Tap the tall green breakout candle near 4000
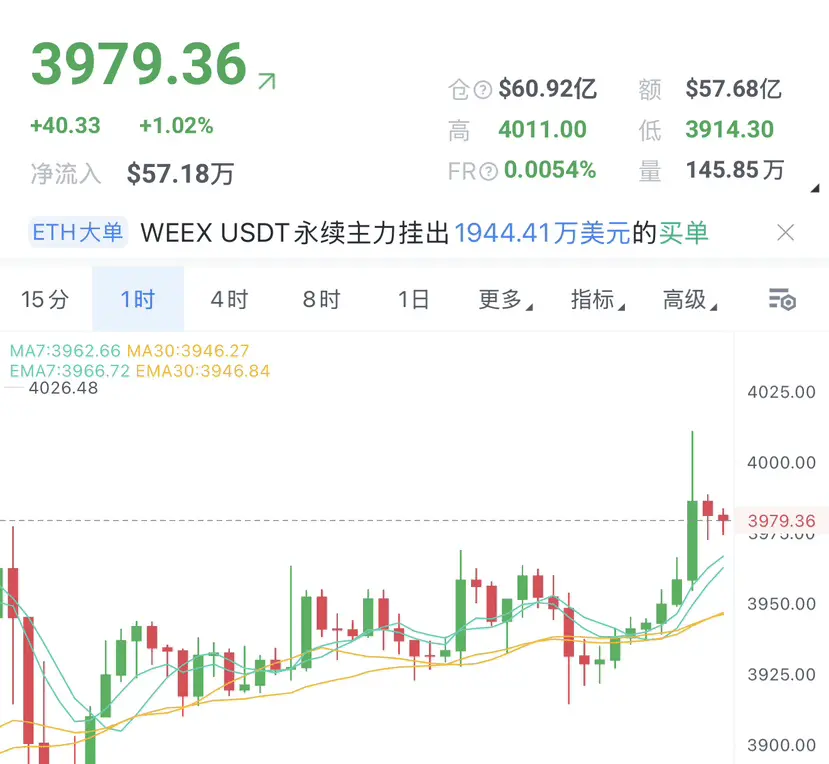This screenshot has width=829, height=764. tap(692, 539)
